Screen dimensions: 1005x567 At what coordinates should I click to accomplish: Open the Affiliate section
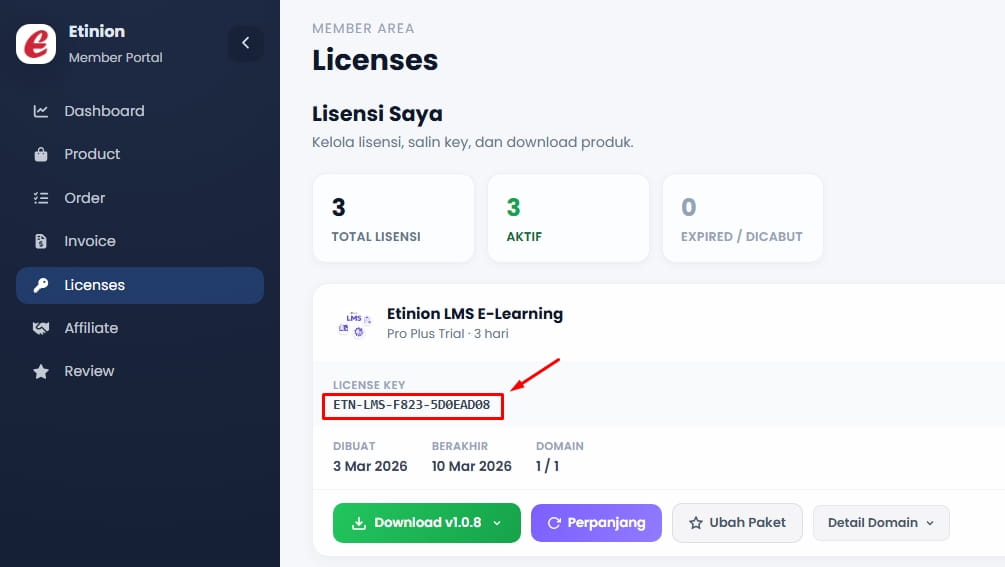(91, 328)
